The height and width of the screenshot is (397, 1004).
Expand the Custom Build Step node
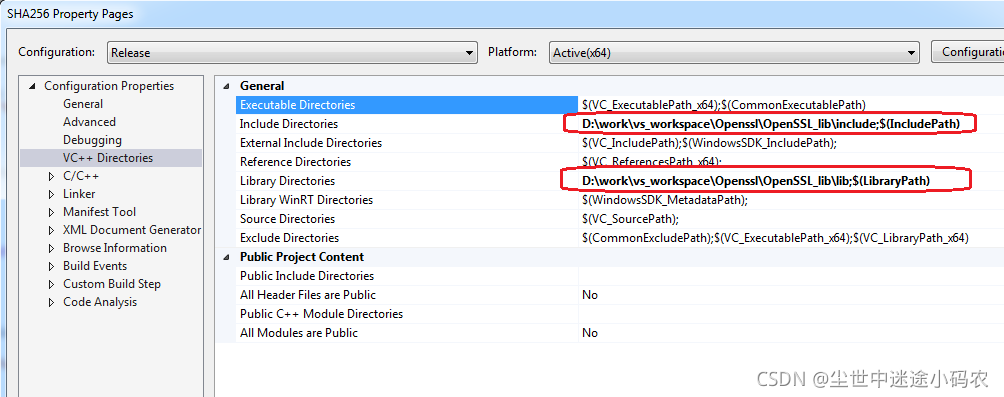click(52, 284)
